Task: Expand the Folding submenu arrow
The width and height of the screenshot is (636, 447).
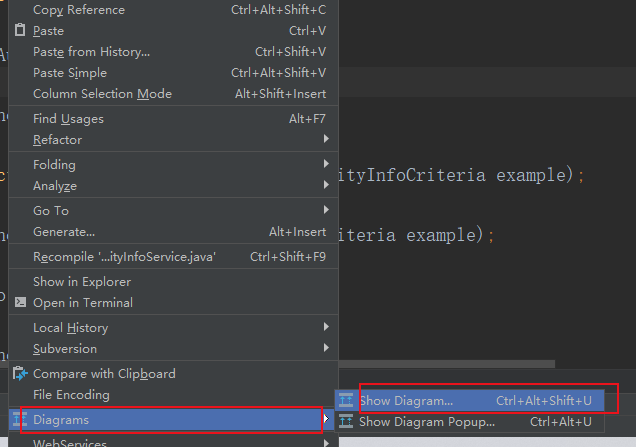Action: (x=326, y=163)
